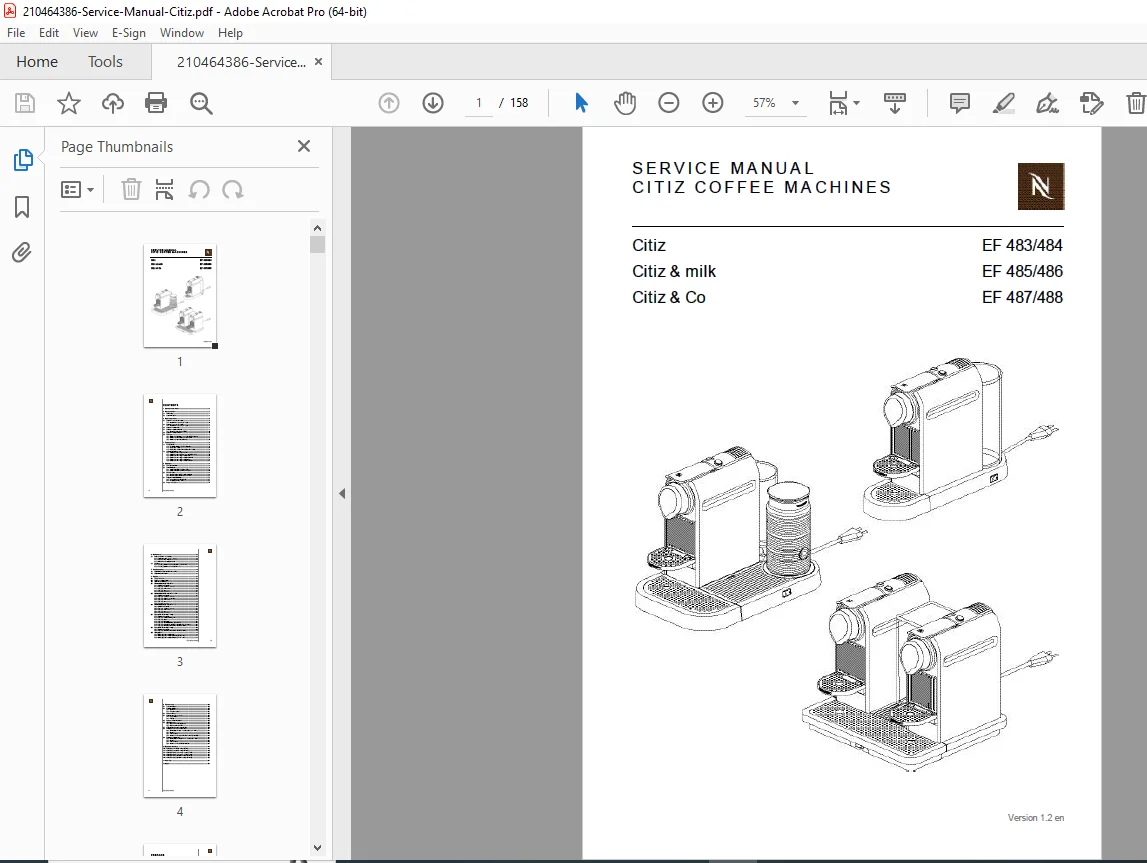This screenshot has height=863, width=1147.
Task: Close the 210464386-Service document tab
Action: [318, 61]
